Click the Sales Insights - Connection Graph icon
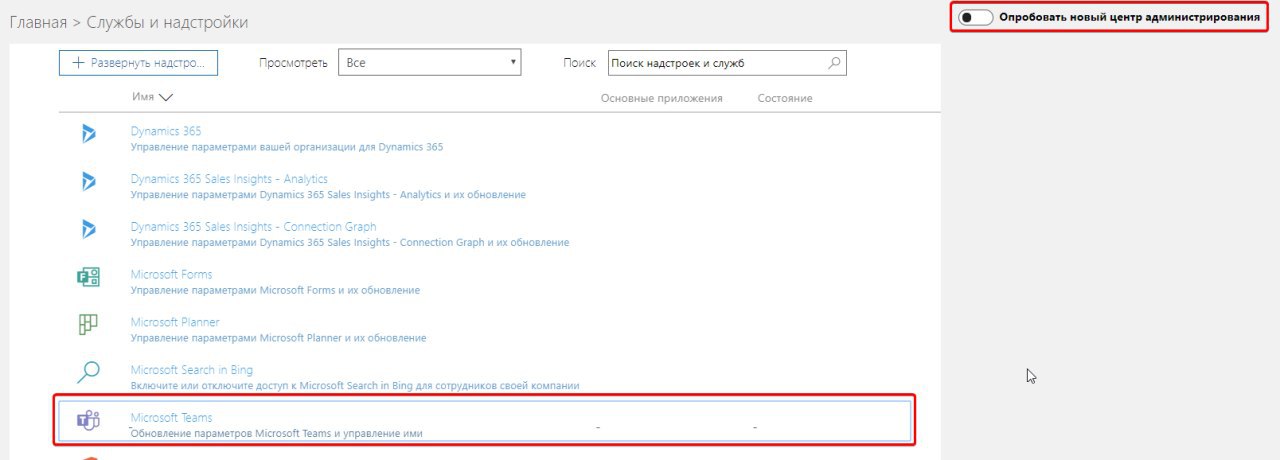Screen dimensions: 1280x460 coord(88,229)
